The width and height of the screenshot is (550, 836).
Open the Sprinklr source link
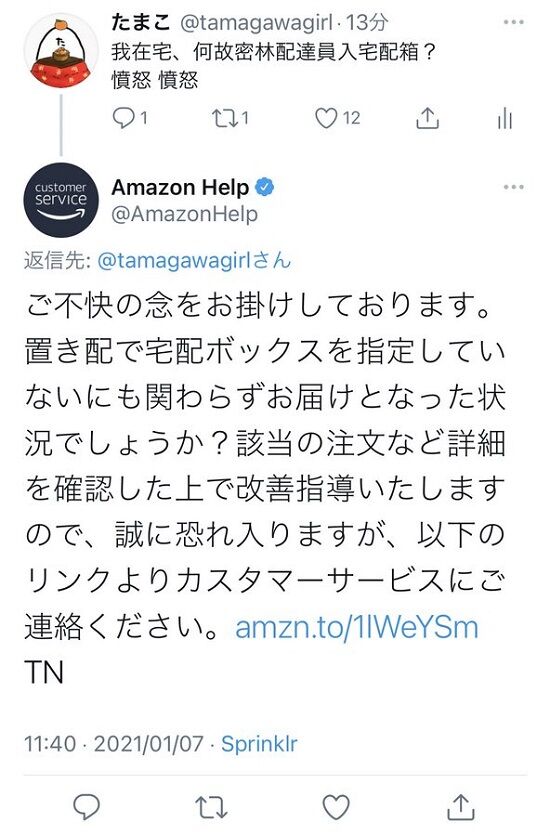tap(259, 744)
